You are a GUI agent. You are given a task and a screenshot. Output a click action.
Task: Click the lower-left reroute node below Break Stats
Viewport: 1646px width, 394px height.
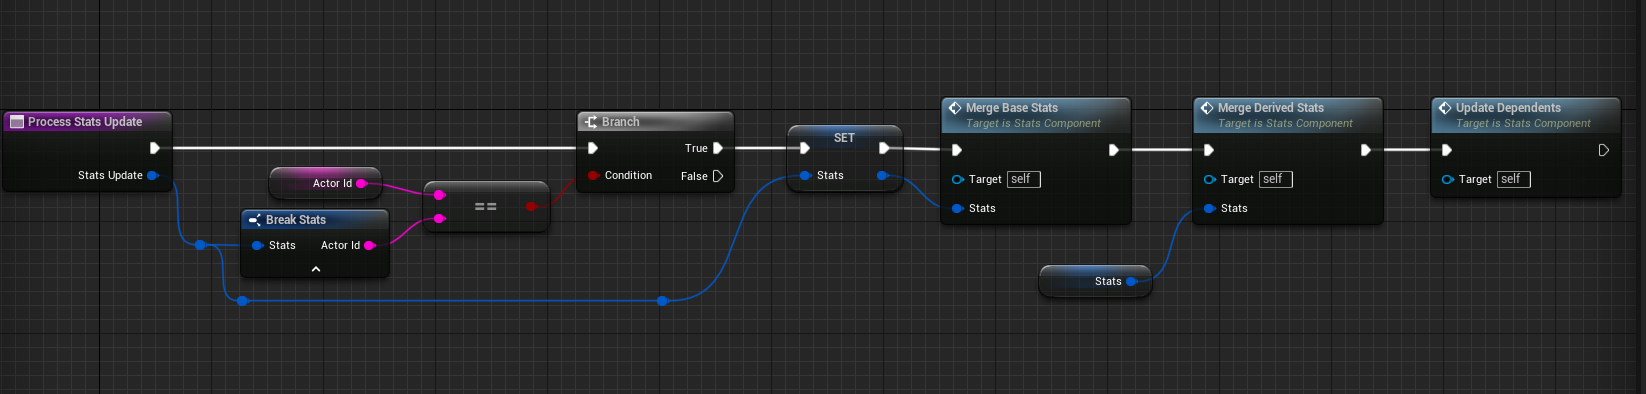tap(242, 300)
